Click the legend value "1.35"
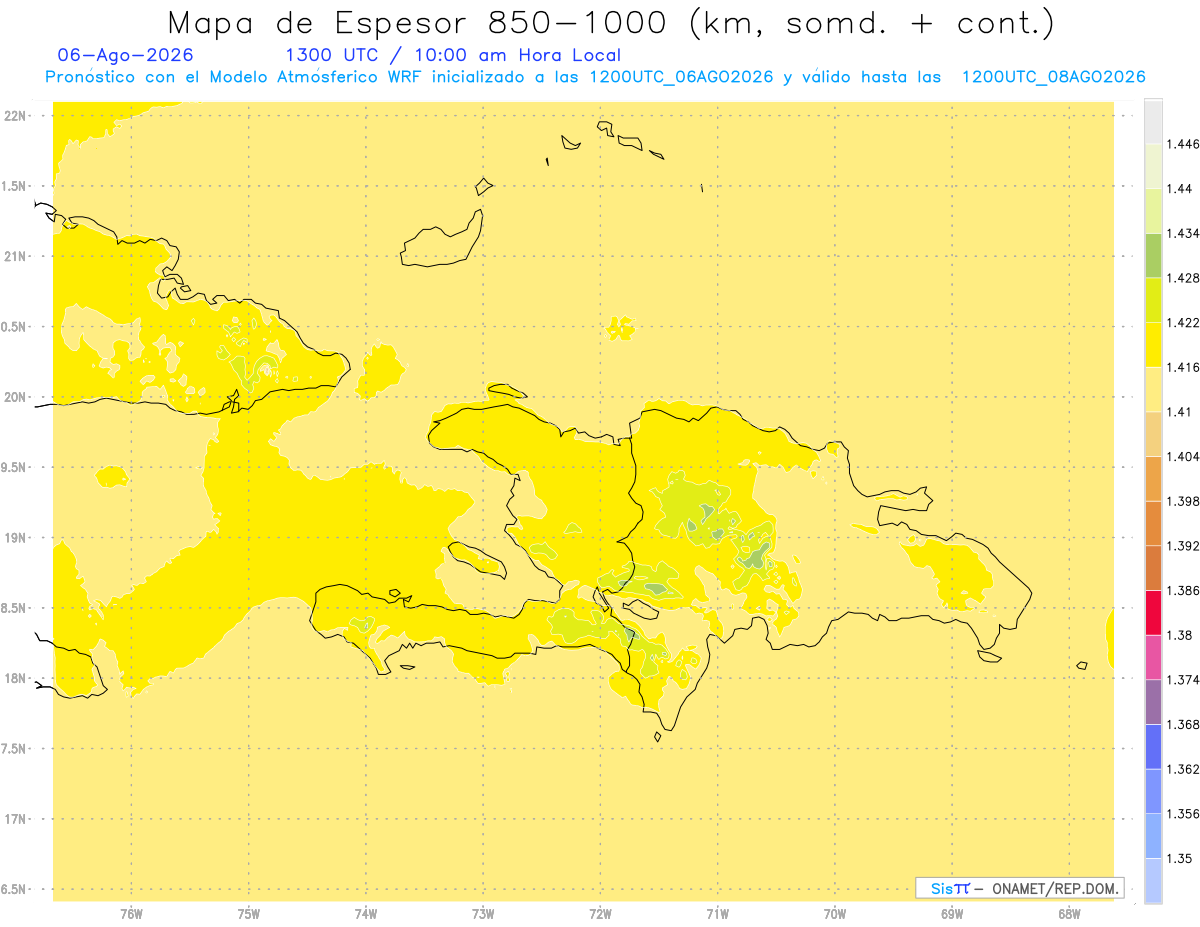This screenshot has height=927, width=1200. (1180, 858)
